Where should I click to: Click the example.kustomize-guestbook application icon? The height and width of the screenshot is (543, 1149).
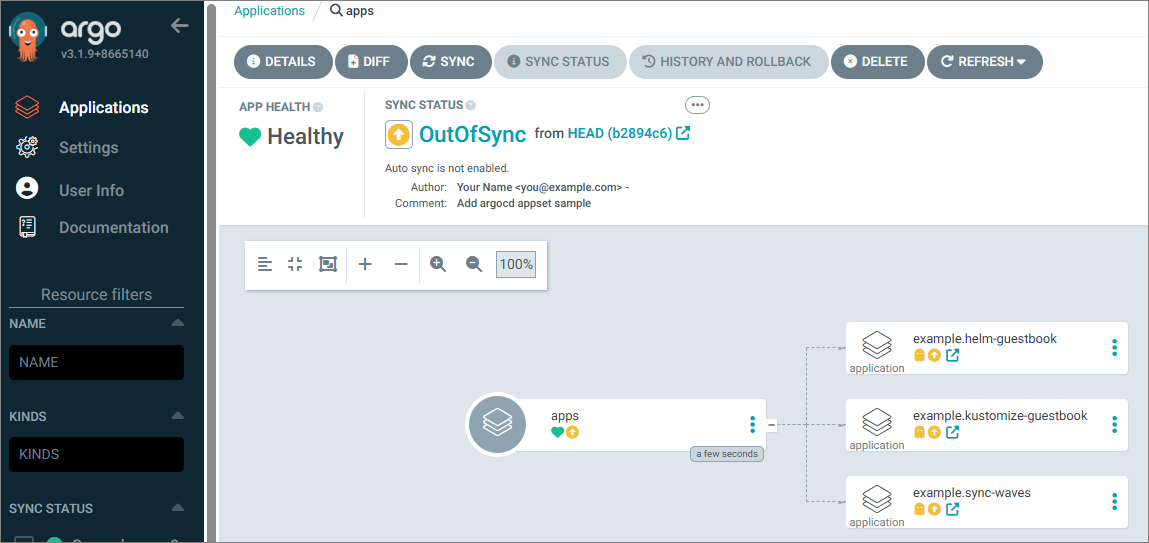pyautogui.click(x=877, y=421)
